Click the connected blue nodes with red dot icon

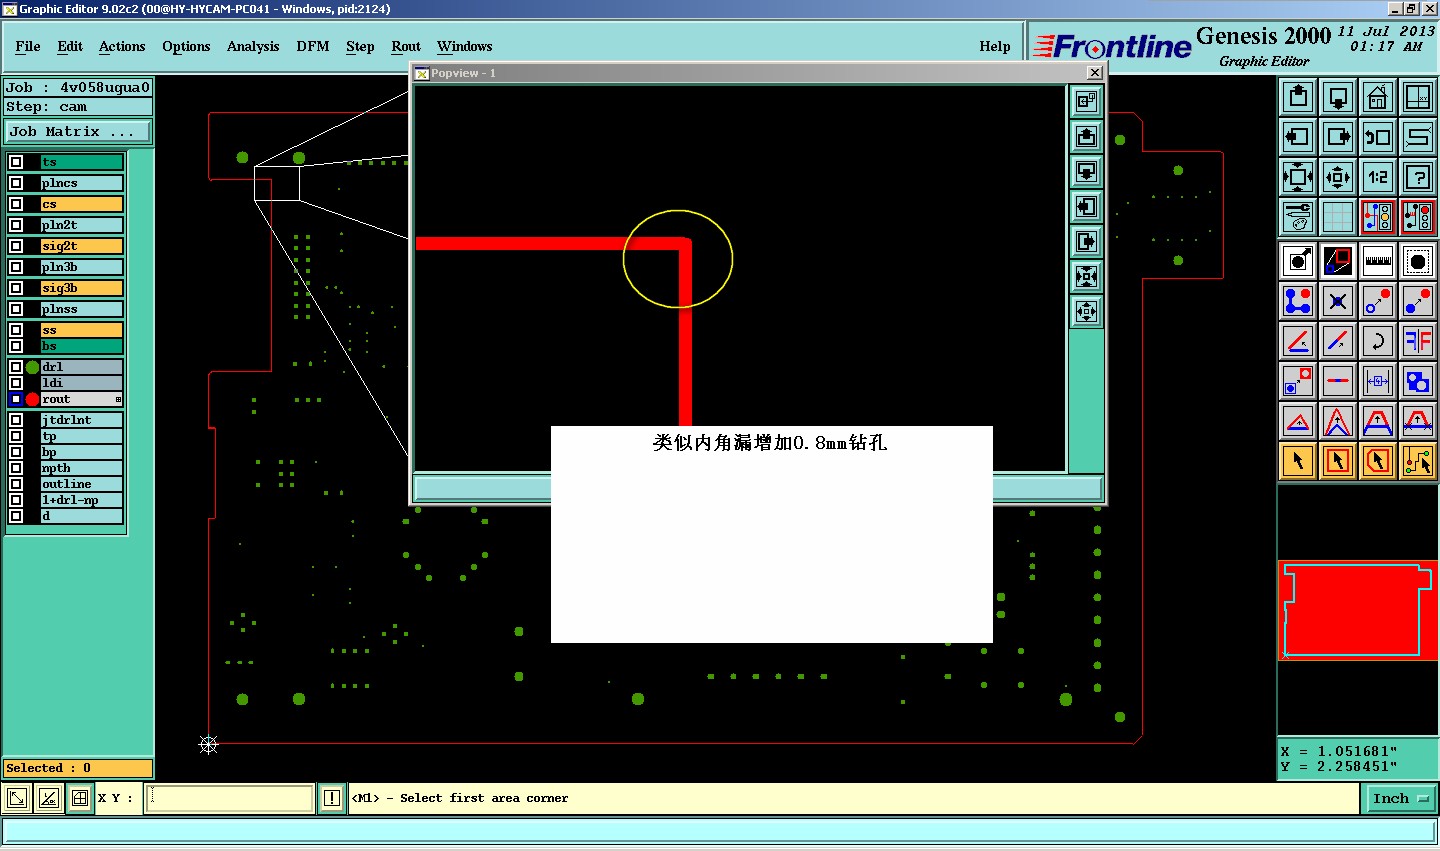[1298, 301]
